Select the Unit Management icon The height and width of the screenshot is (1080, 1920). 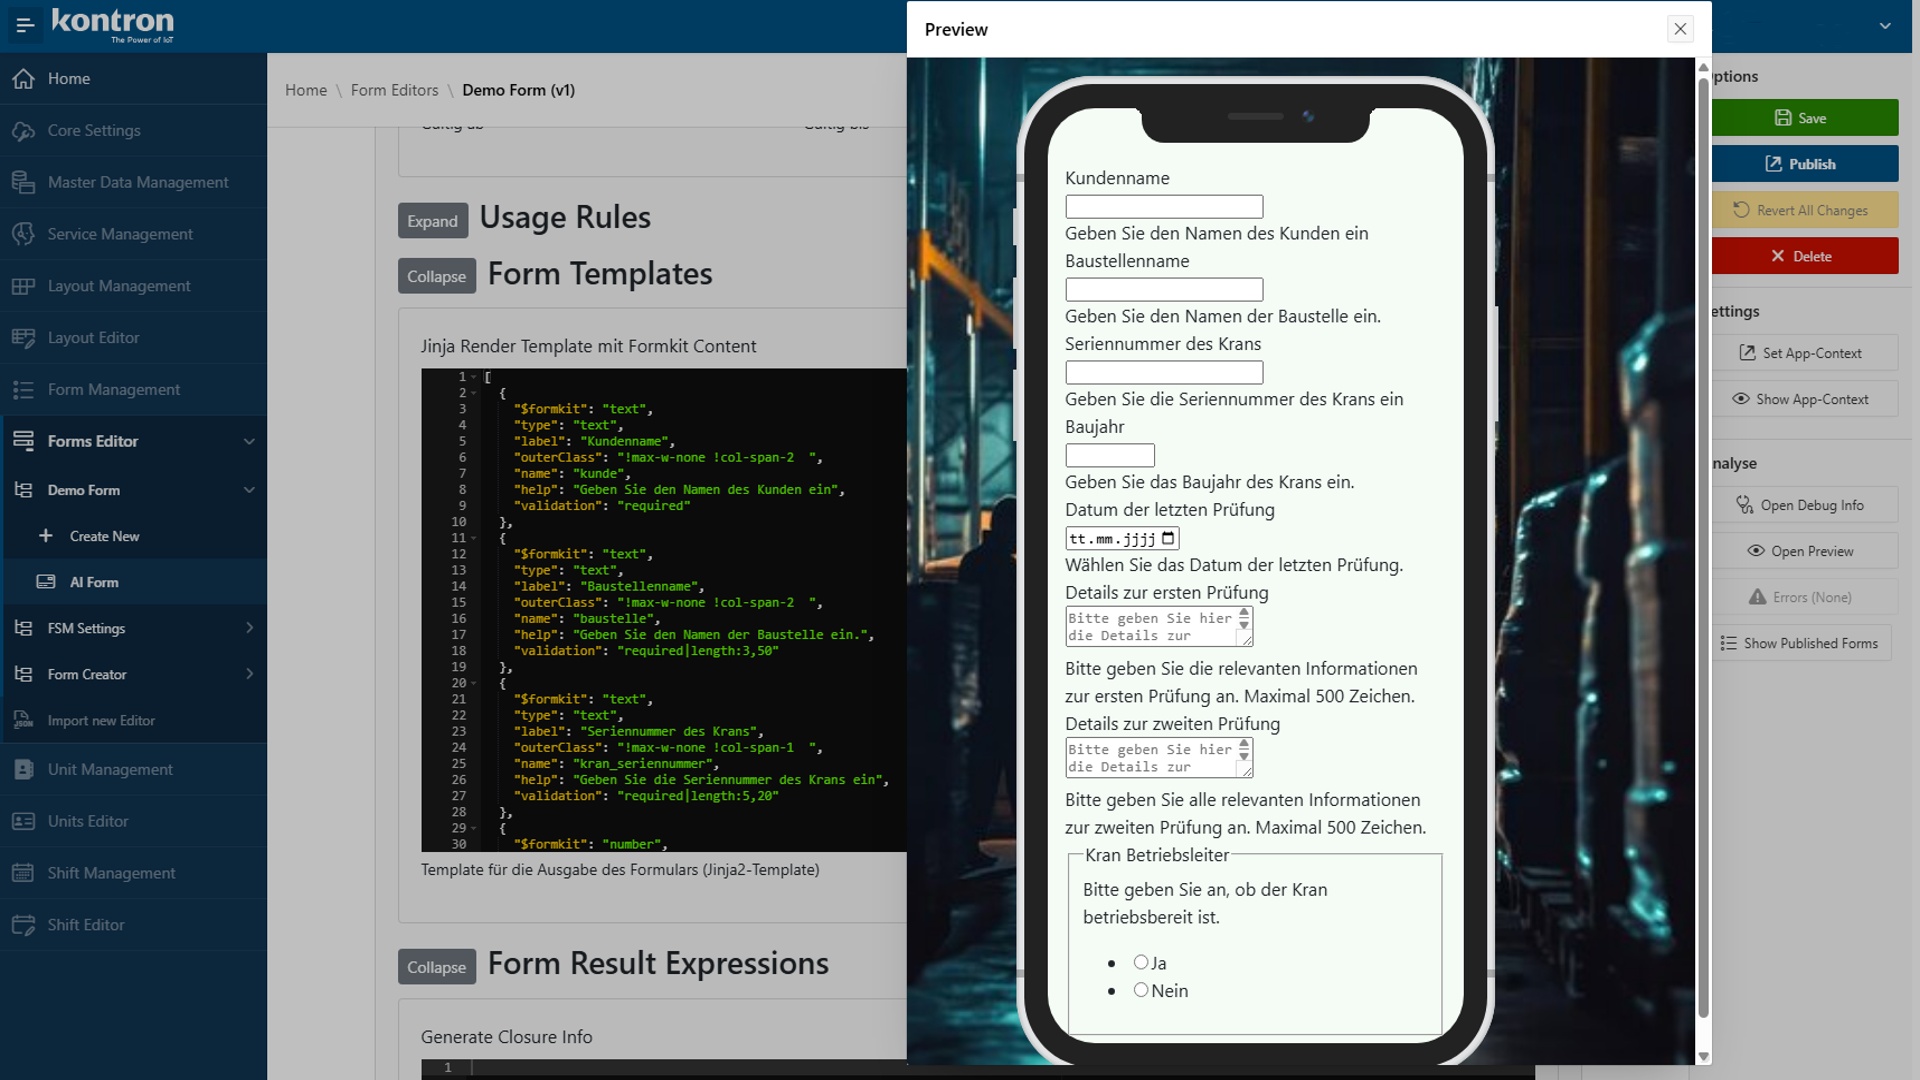tap(22, 769)
